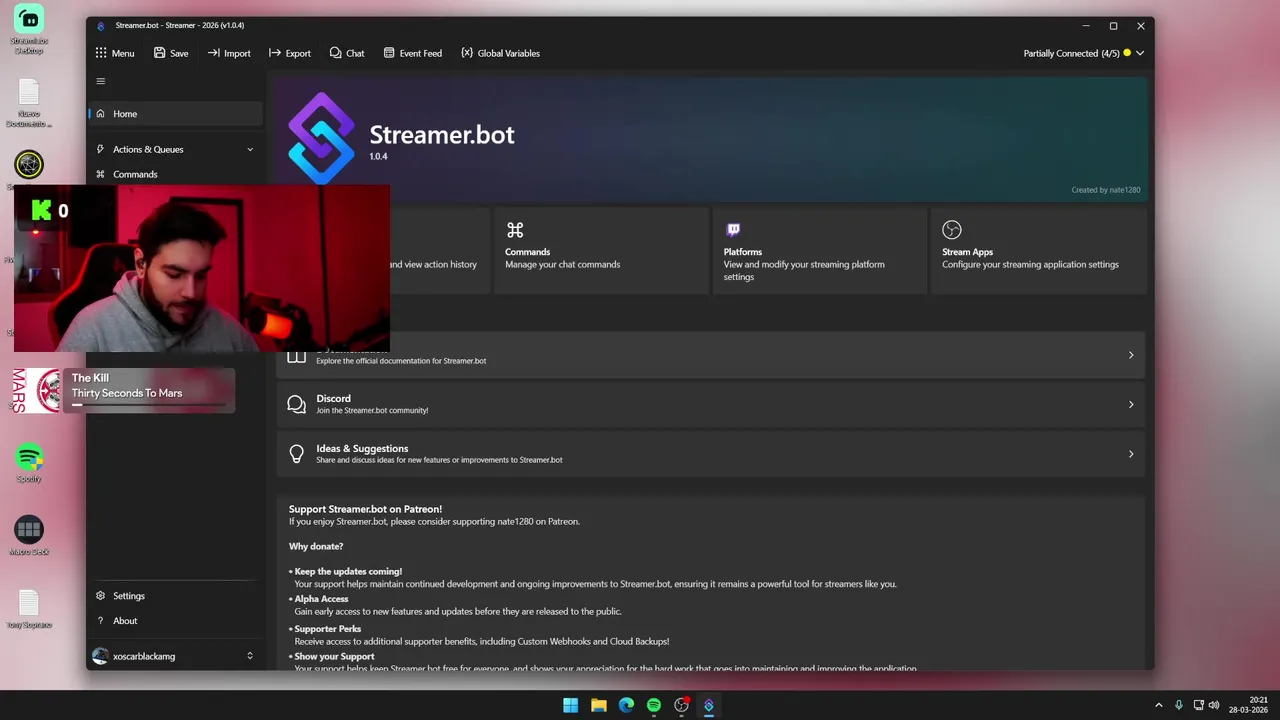The image size is (1280, 720).
Task: Select the Tony Soprano text file on desktop
Action: pos(29,610)
